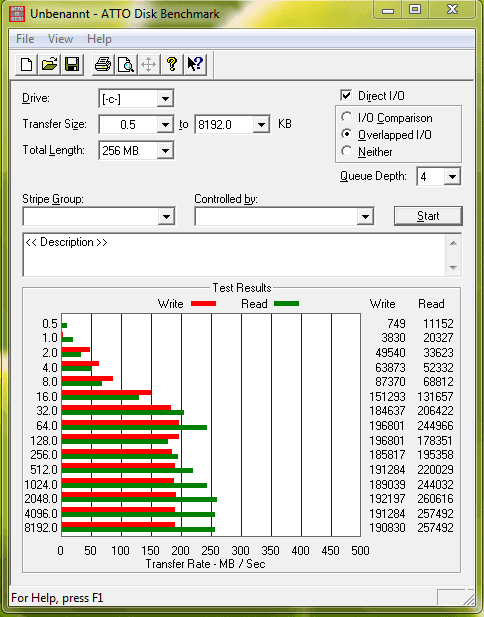The width and height of the screenshot is (484, 617).
Task: Expand the Controlled by dropdown
Action: [x=365, y=216]
